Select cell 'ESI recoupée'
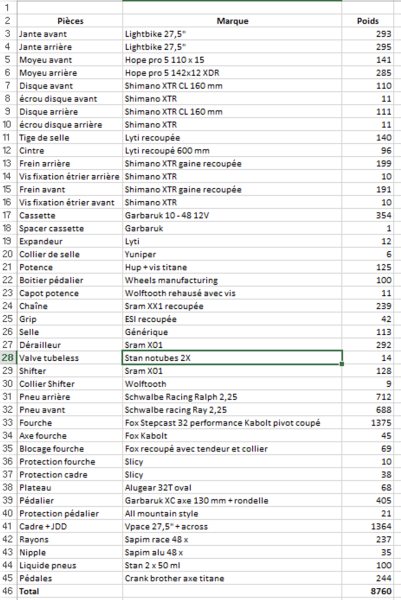401x600 pixels. (x=232, y=319)
